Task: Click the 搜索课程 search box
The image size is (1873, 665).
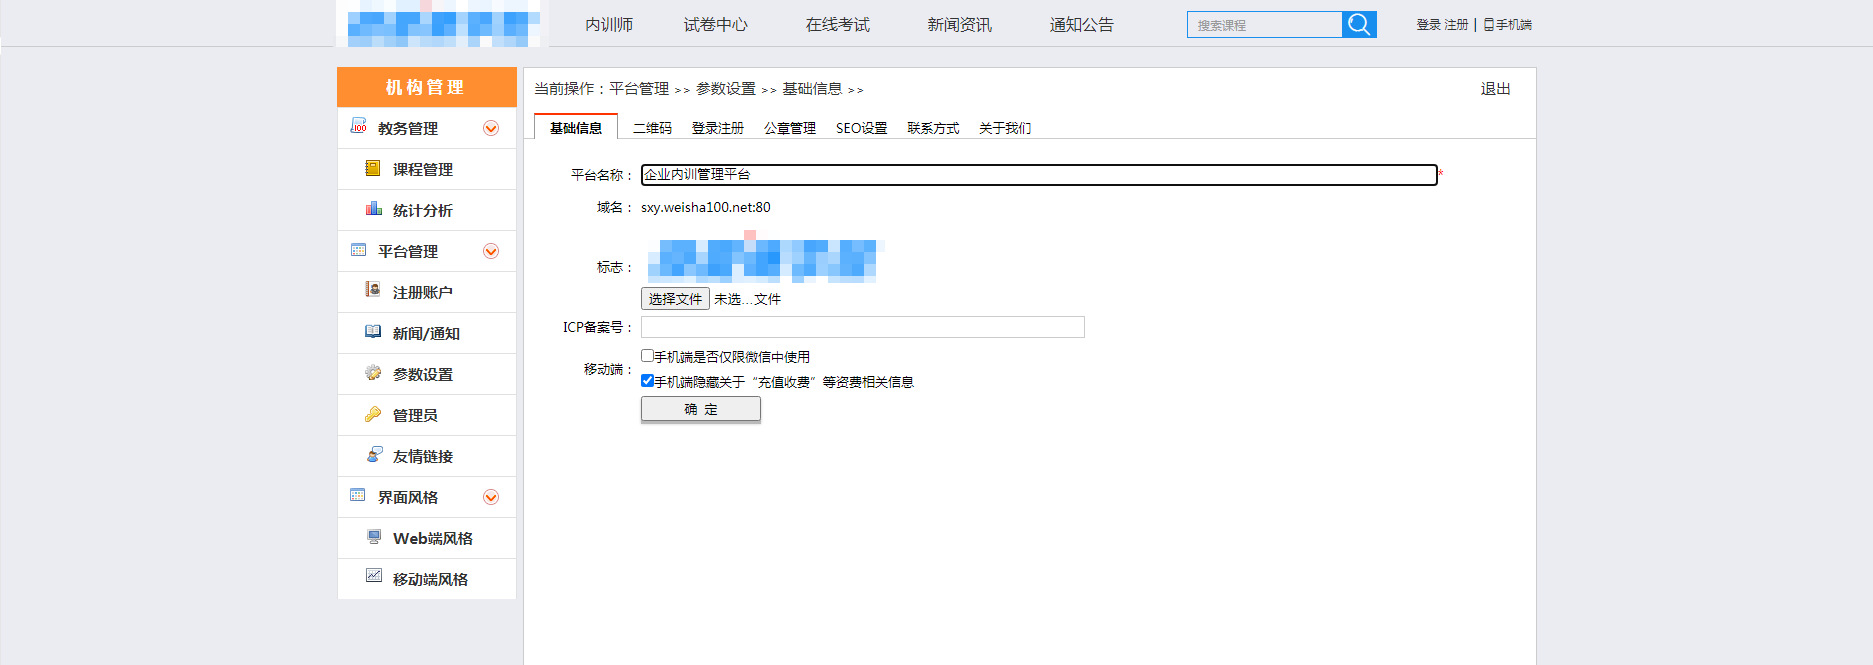Action: [1264, 24]
